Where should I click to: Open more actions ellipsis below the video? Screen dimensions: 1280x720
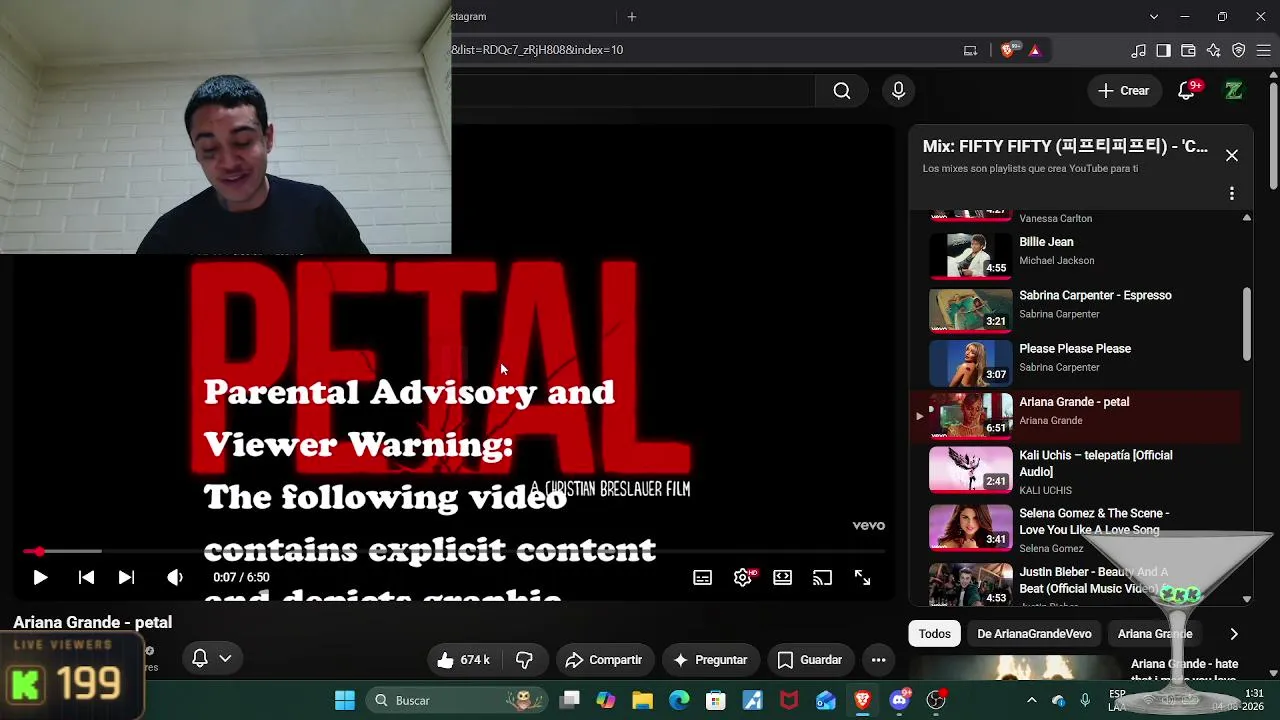(x=879, y=660)
